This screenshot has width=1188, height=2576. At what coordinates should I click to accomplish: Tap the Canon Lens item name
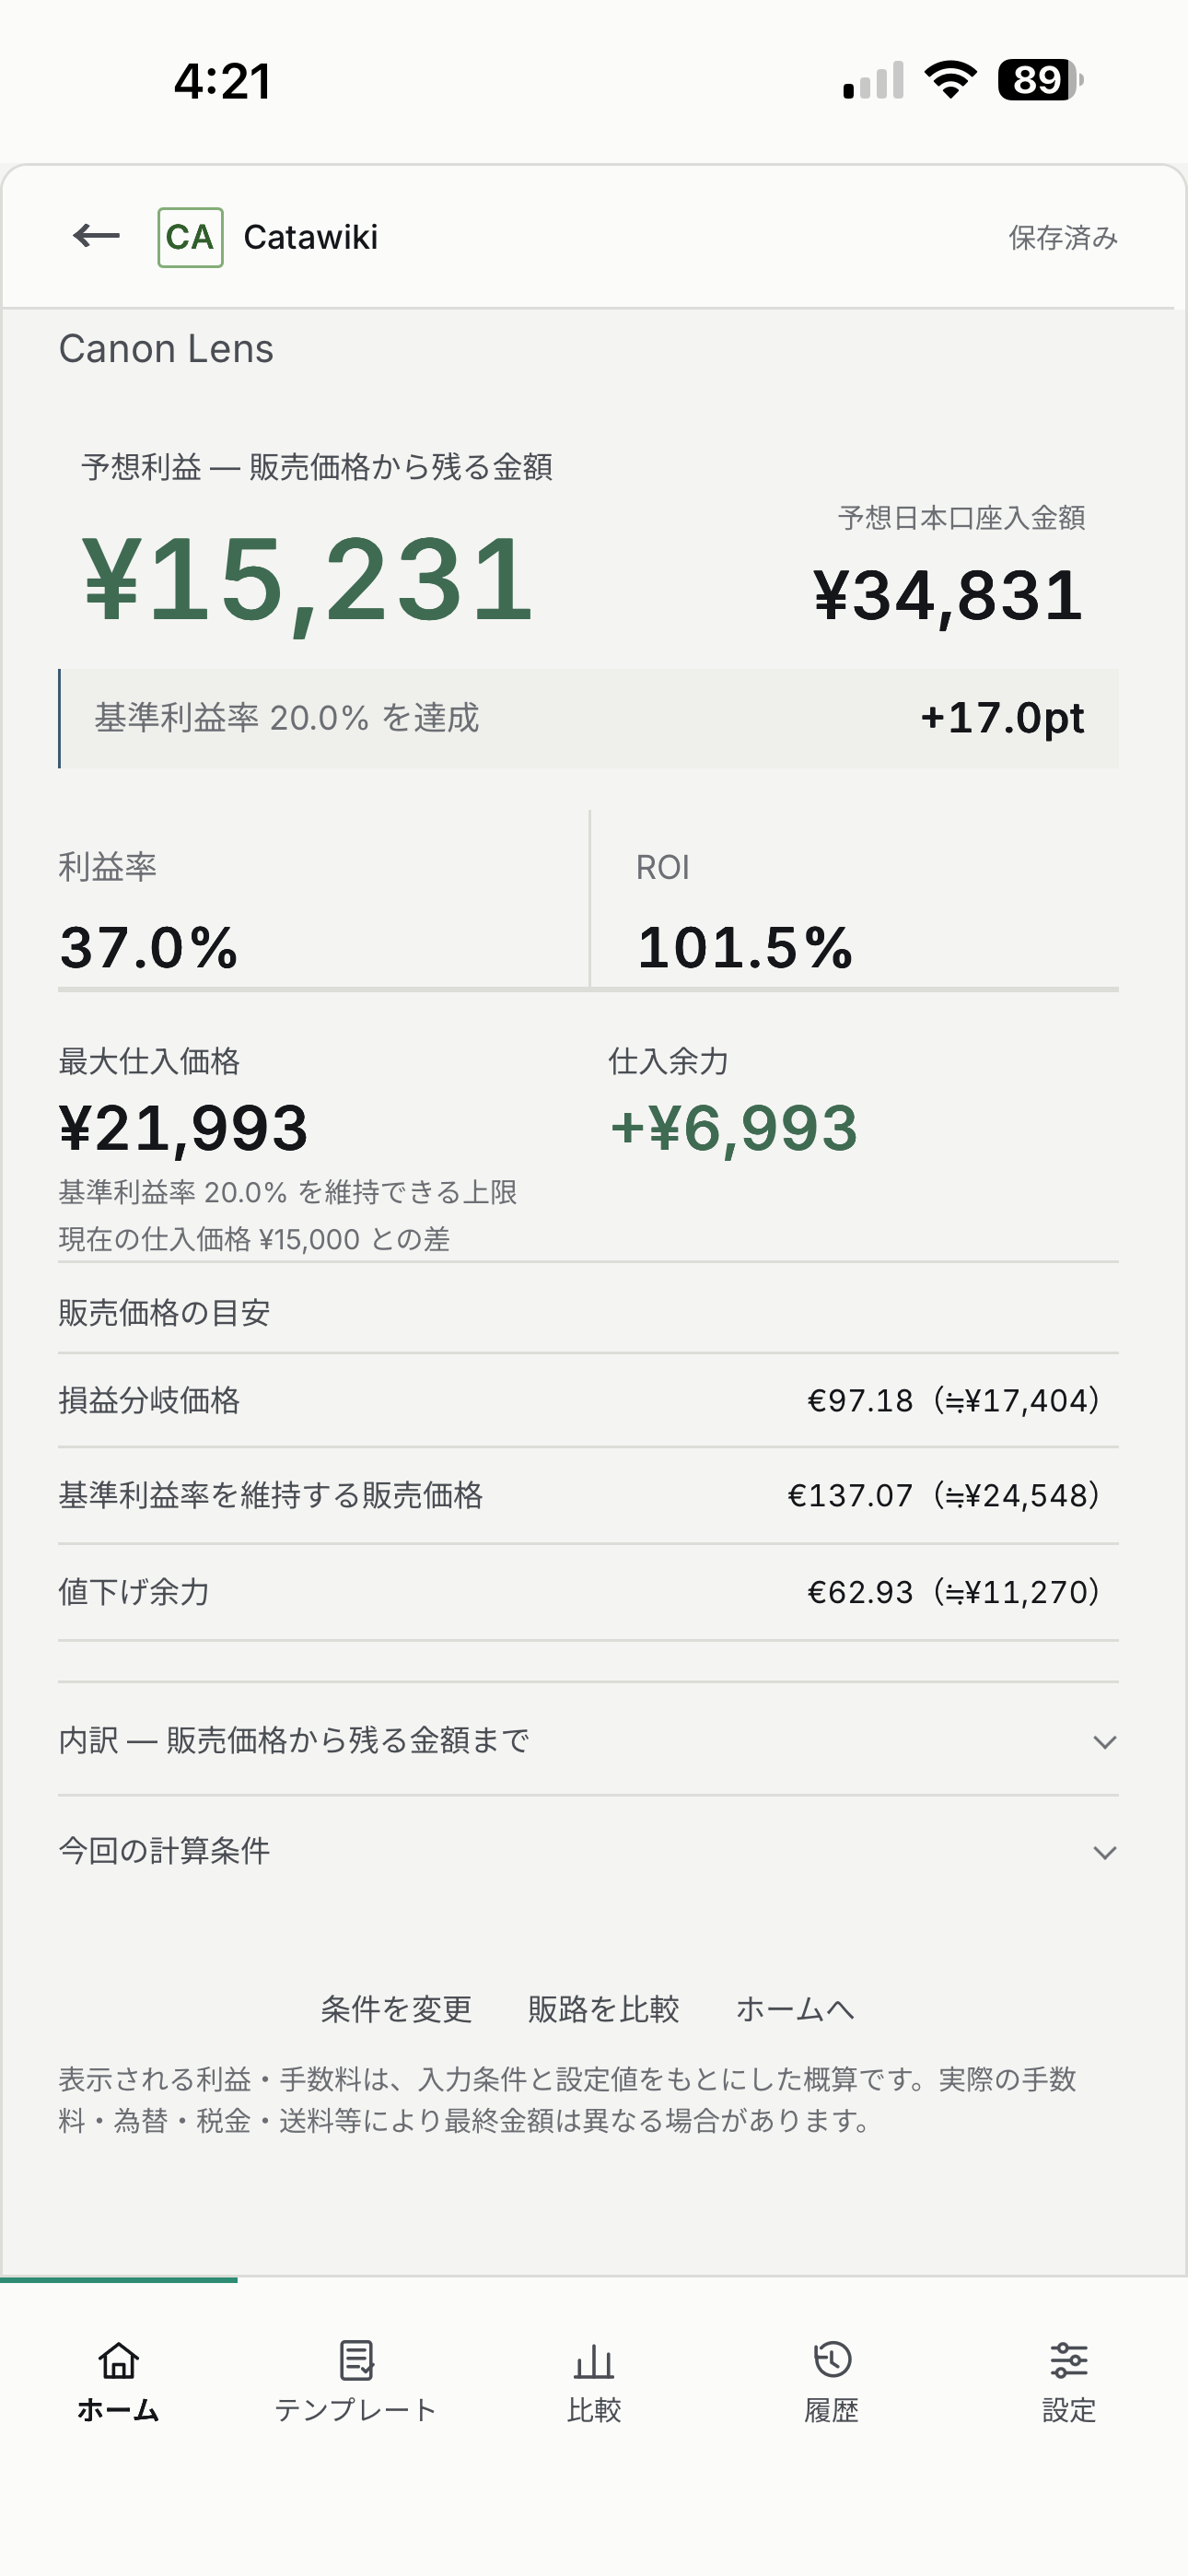[166, 349]
